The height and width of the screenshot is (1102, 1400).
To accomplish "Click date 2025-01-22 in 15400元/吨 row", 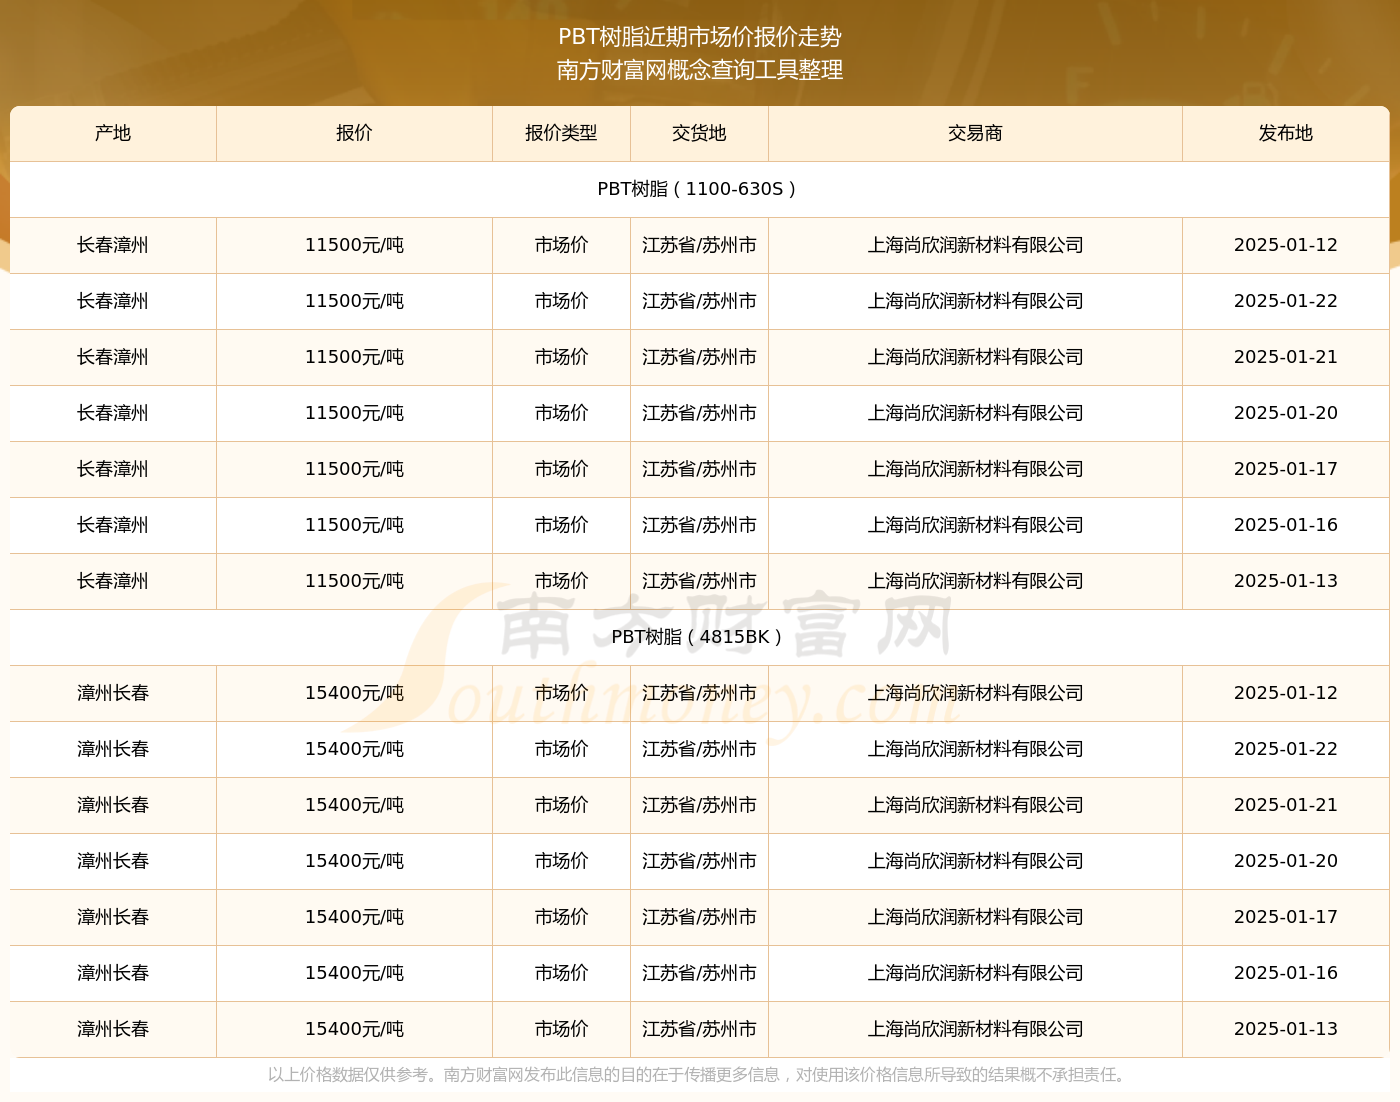I will pos(1286,749).
